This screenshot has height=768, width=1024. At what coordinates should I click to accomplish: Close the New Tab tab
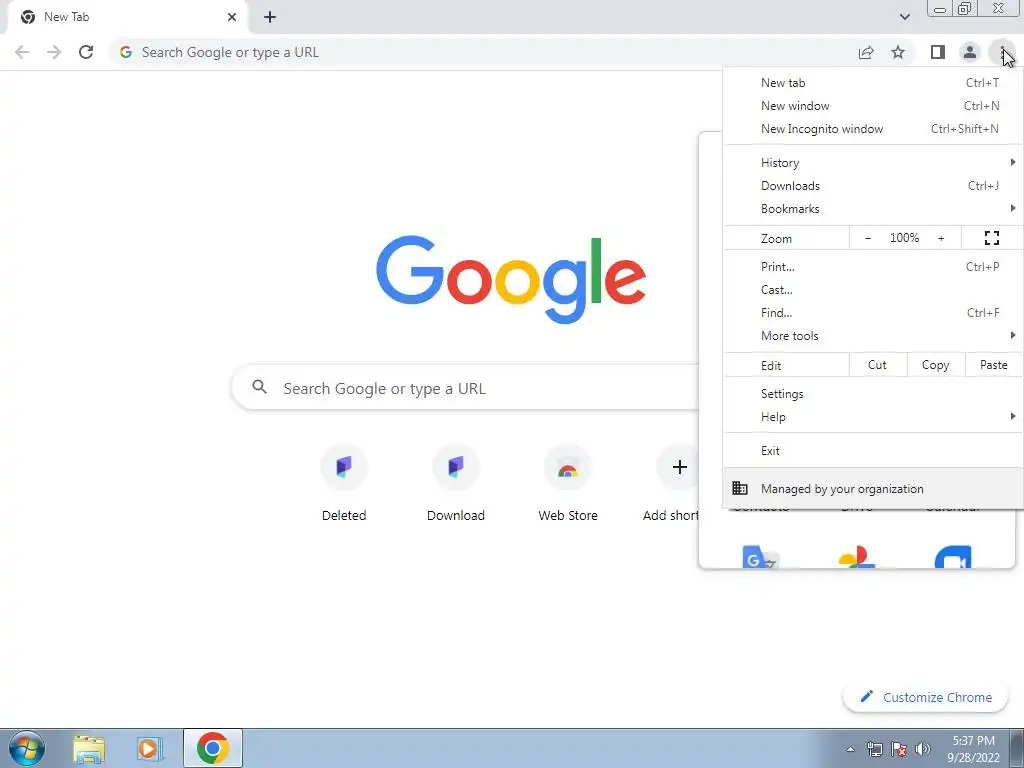pos(232,17)
